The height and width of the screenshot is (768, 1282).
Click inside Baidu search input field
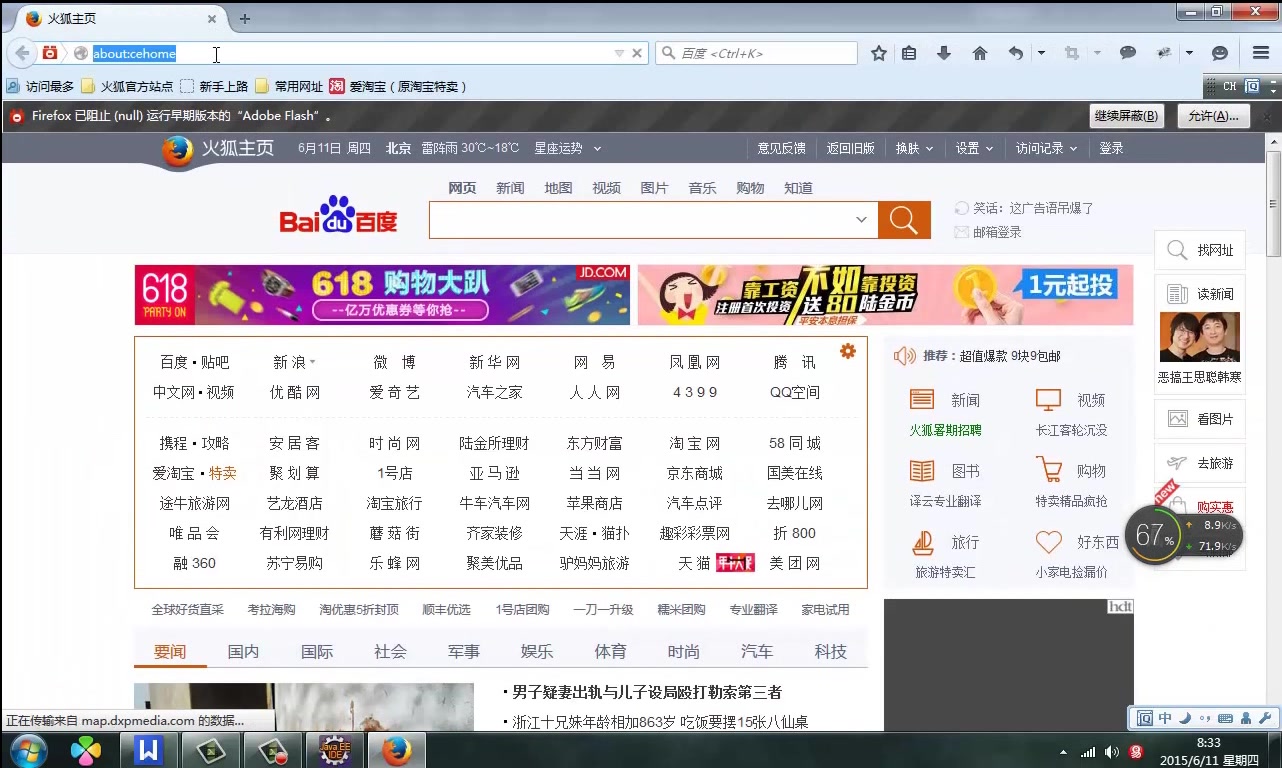[x=640, y=220]
